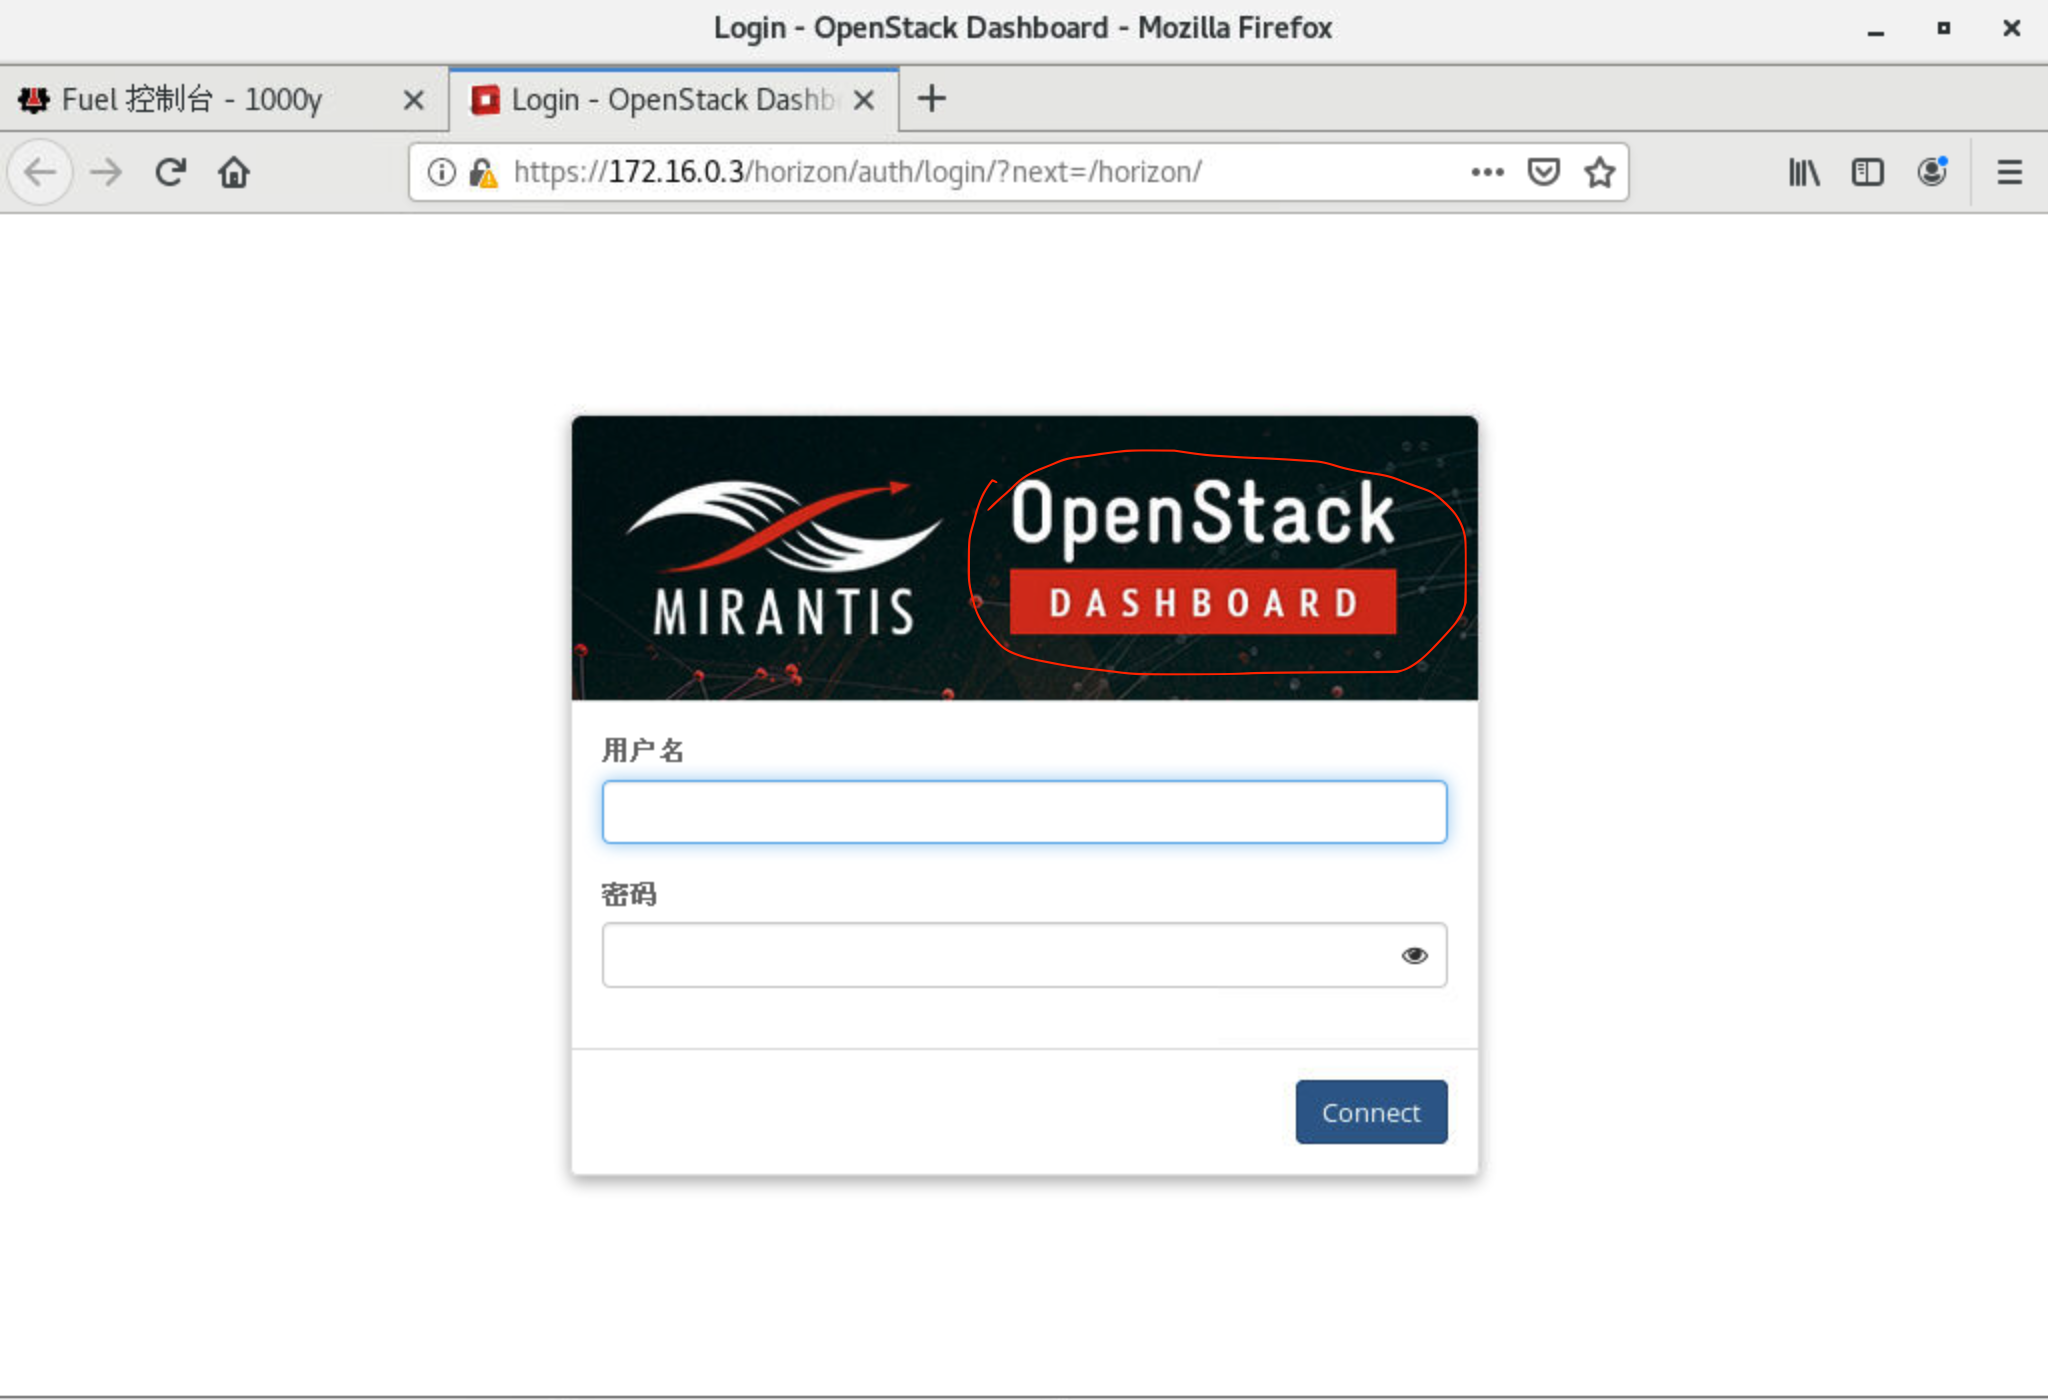
Task: Click the Connect button
Action: [1371, 1112]
